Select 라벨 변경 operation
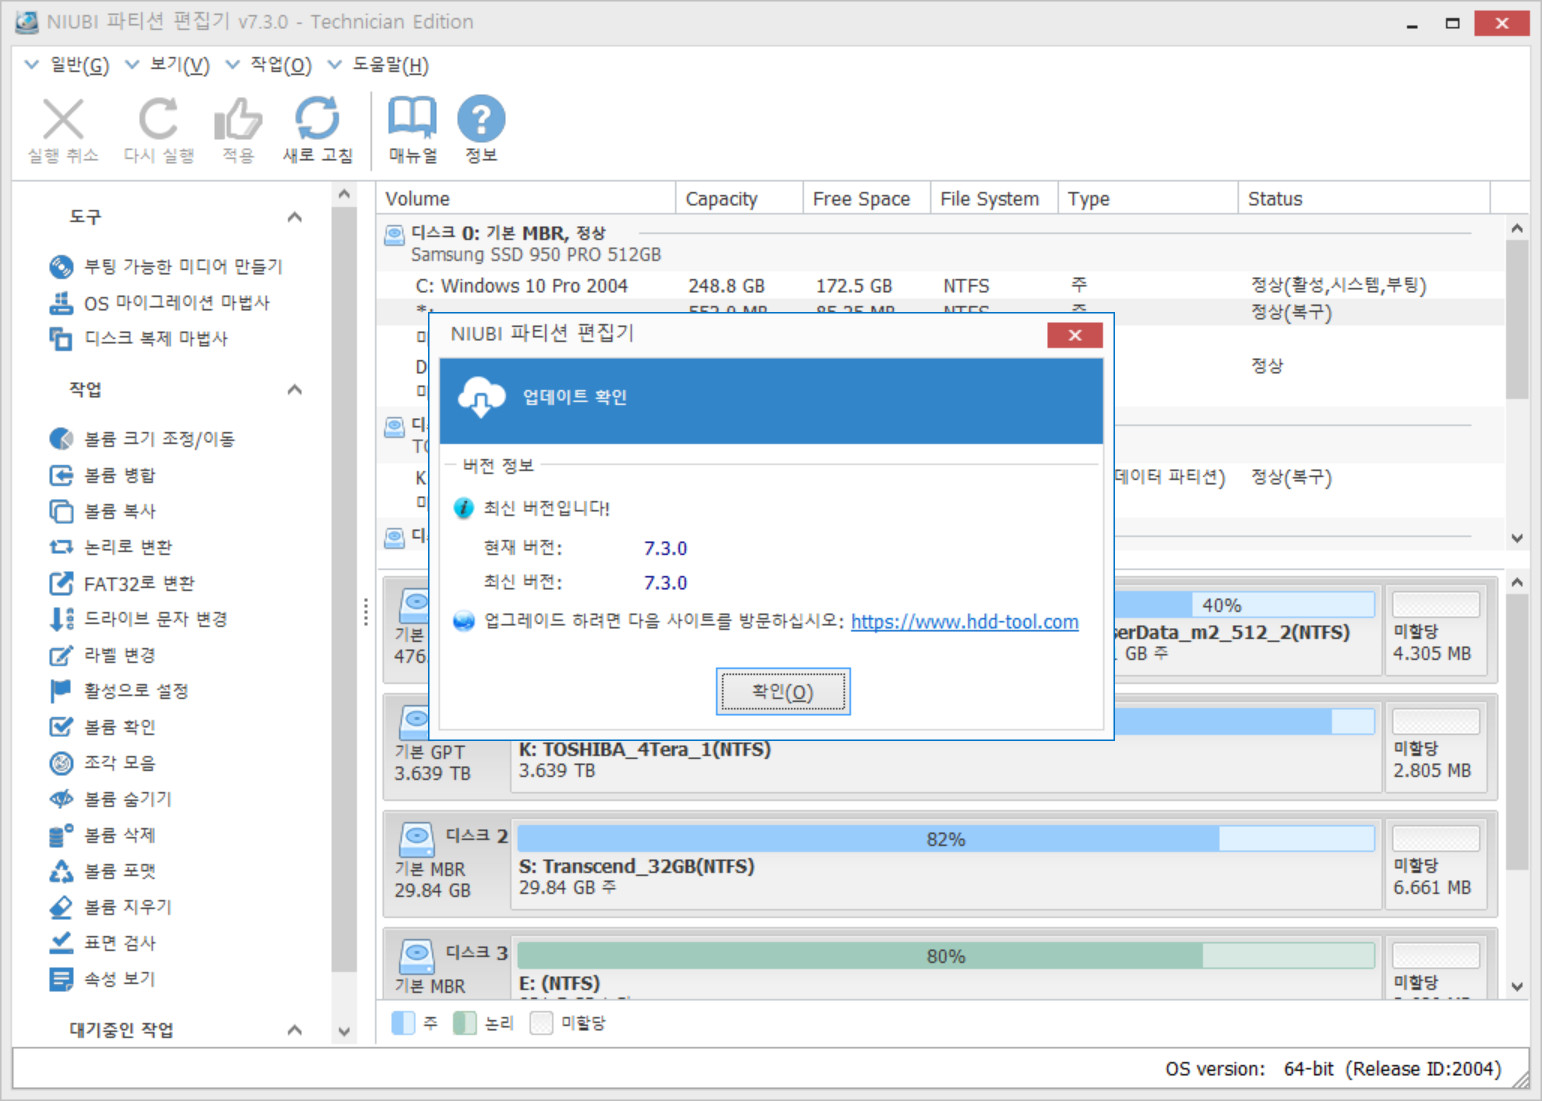Screen dimensions: 1542x1101 [x=102, y=654]
